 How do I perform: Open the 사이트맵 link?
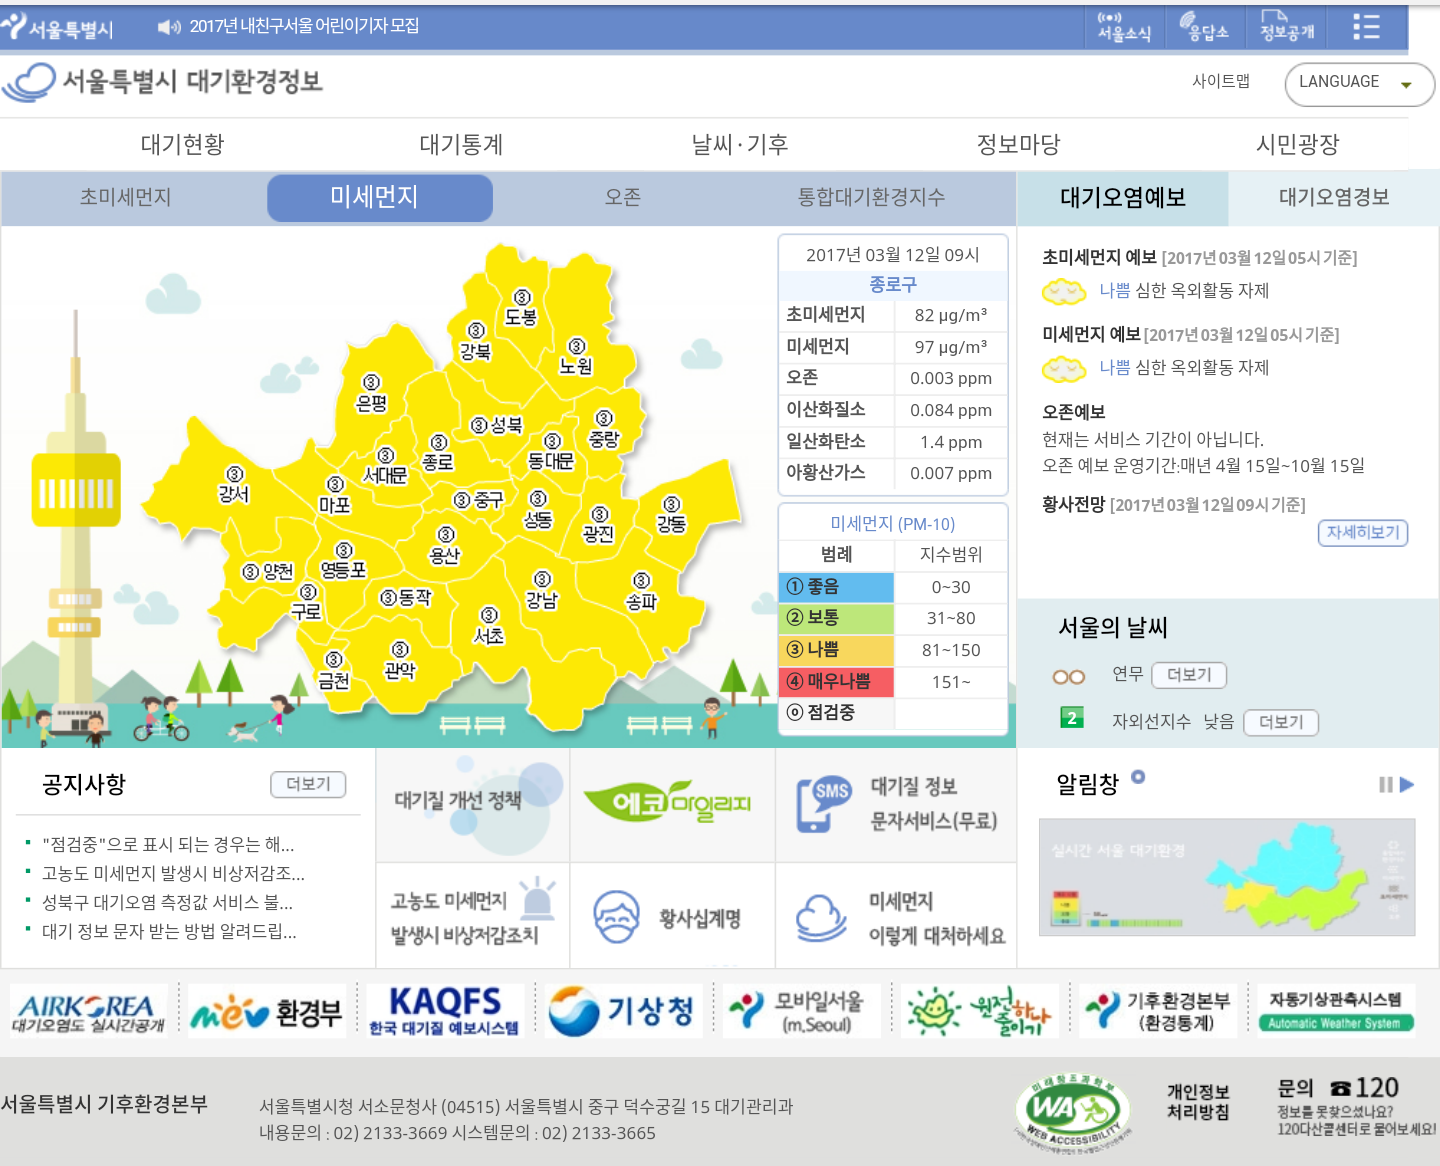point(1220,82)
